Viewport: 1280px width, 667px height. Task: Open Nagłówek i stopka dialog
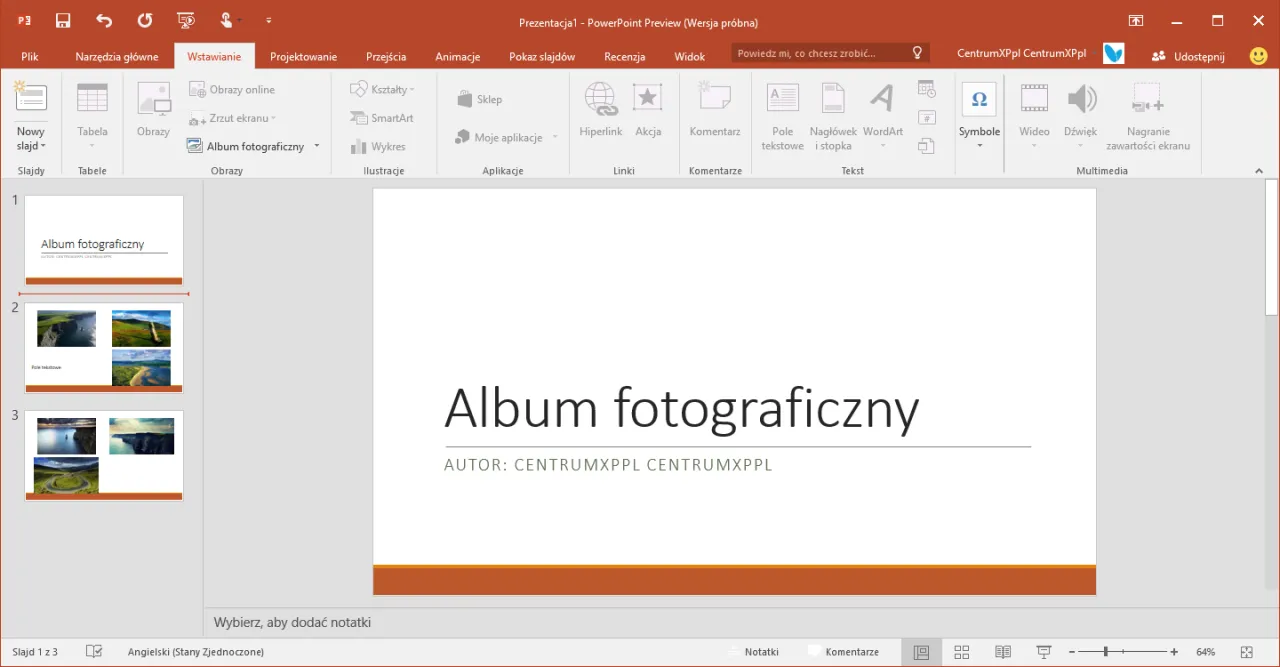(833, 118)
